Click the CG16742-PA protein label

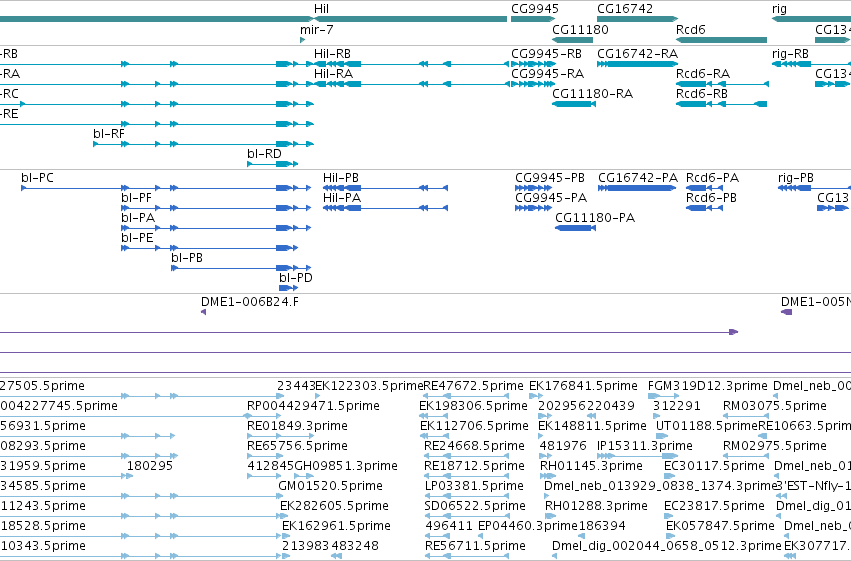pyautogui.click(x=638, y=178)
